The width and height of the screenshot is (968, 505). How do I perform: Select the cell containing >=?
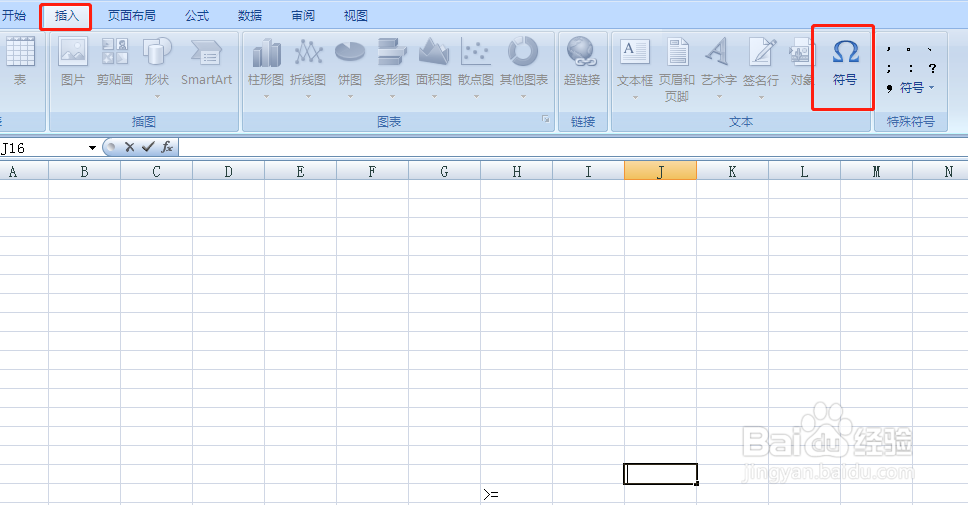[x=516, y=494]
